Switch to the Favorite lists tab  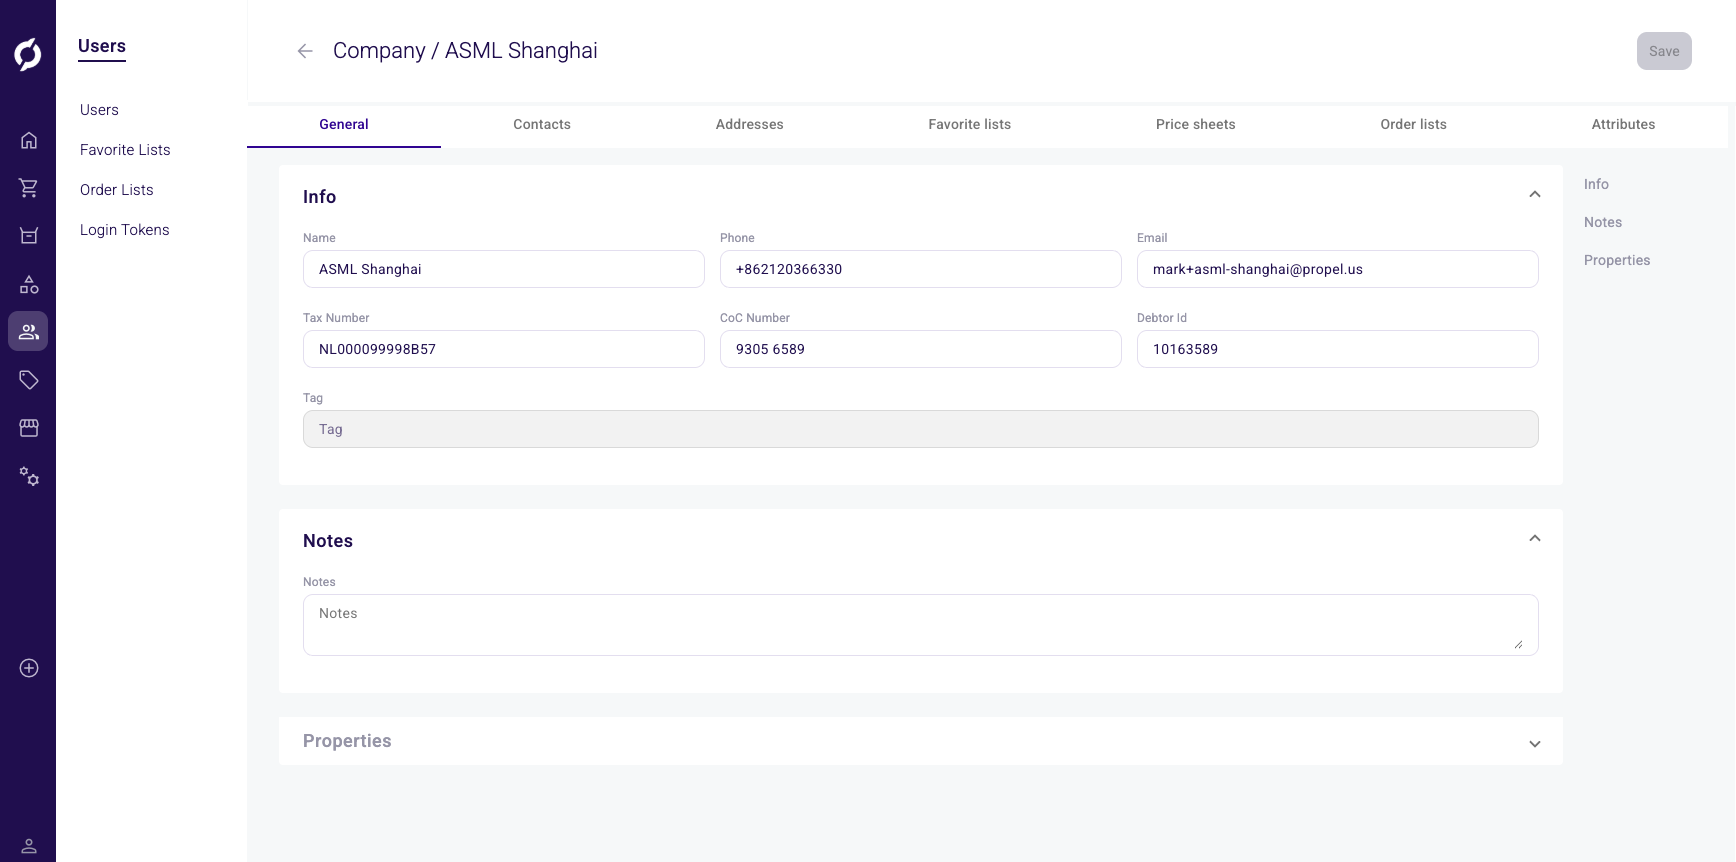click(x=970, y=125)
